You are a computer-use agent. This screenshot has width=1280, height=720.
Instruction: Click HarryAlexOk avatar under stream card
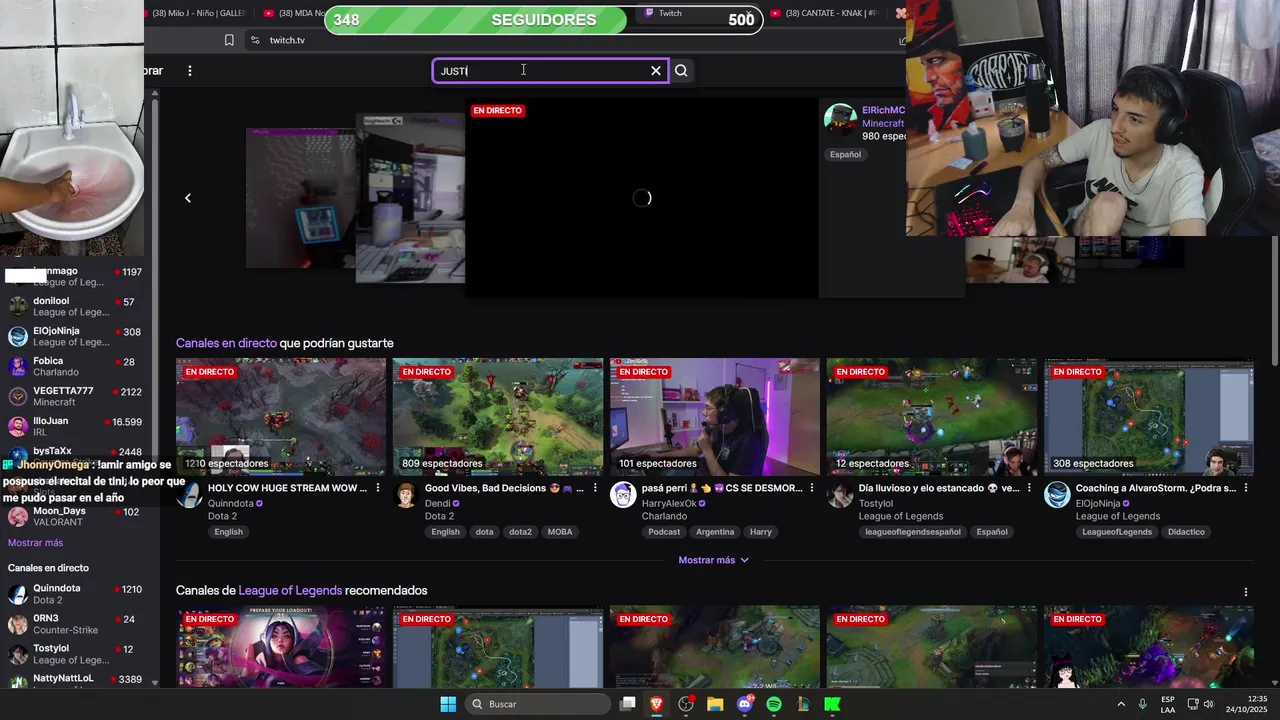(x=623, y=495)
